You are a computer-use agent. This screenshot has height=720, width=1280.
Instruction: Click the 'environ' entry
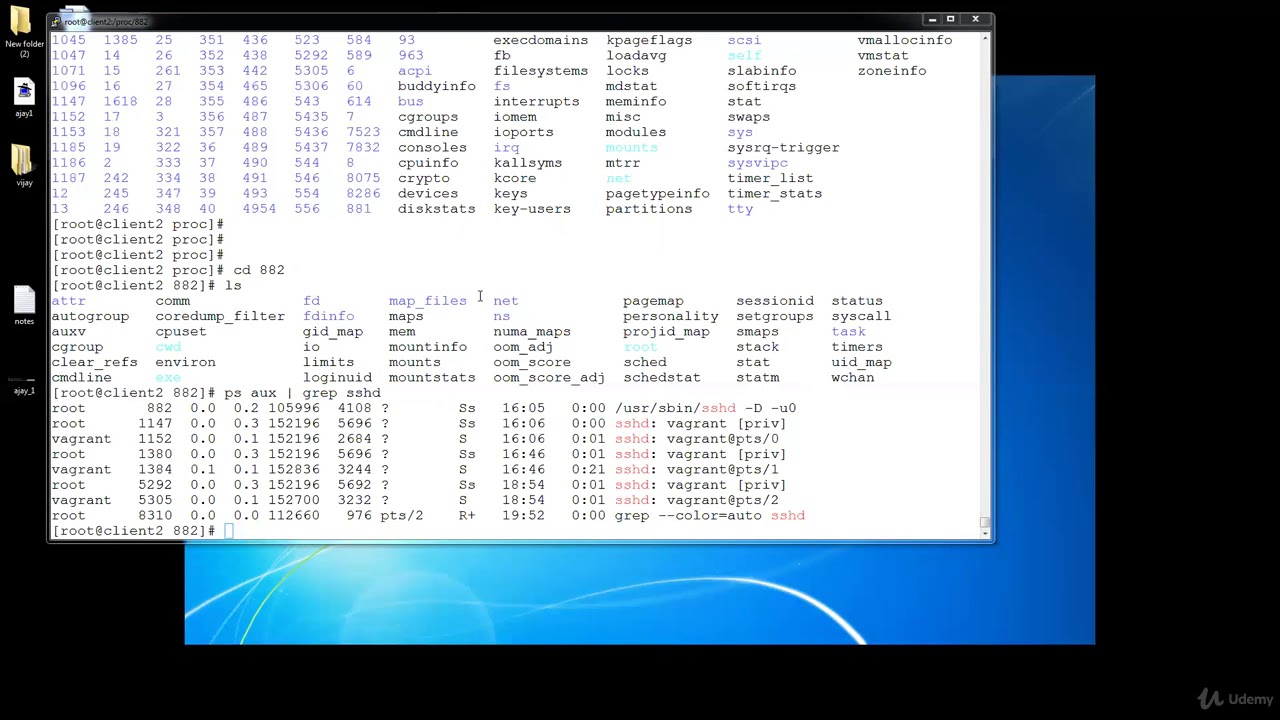[x=185, y=362]
